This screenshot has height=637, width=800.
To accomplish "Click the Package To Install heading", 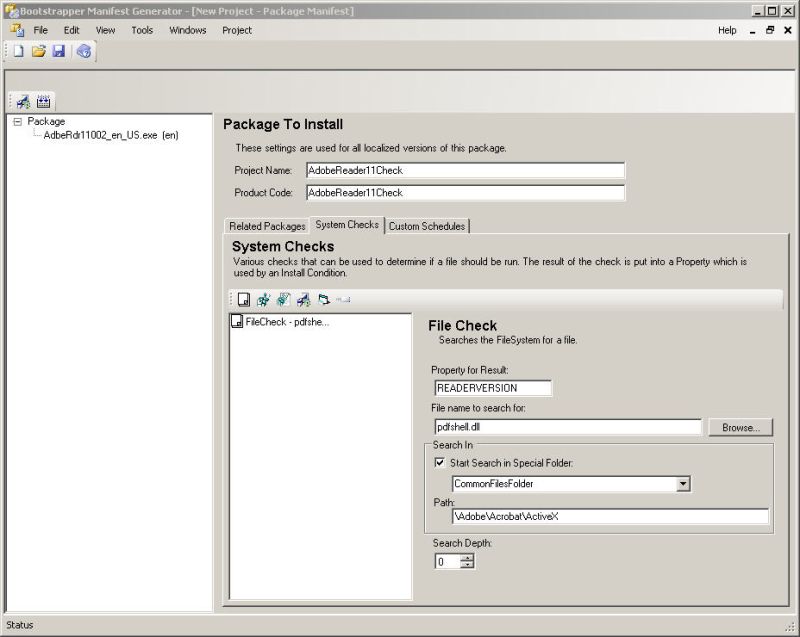I will coord(283,124).
